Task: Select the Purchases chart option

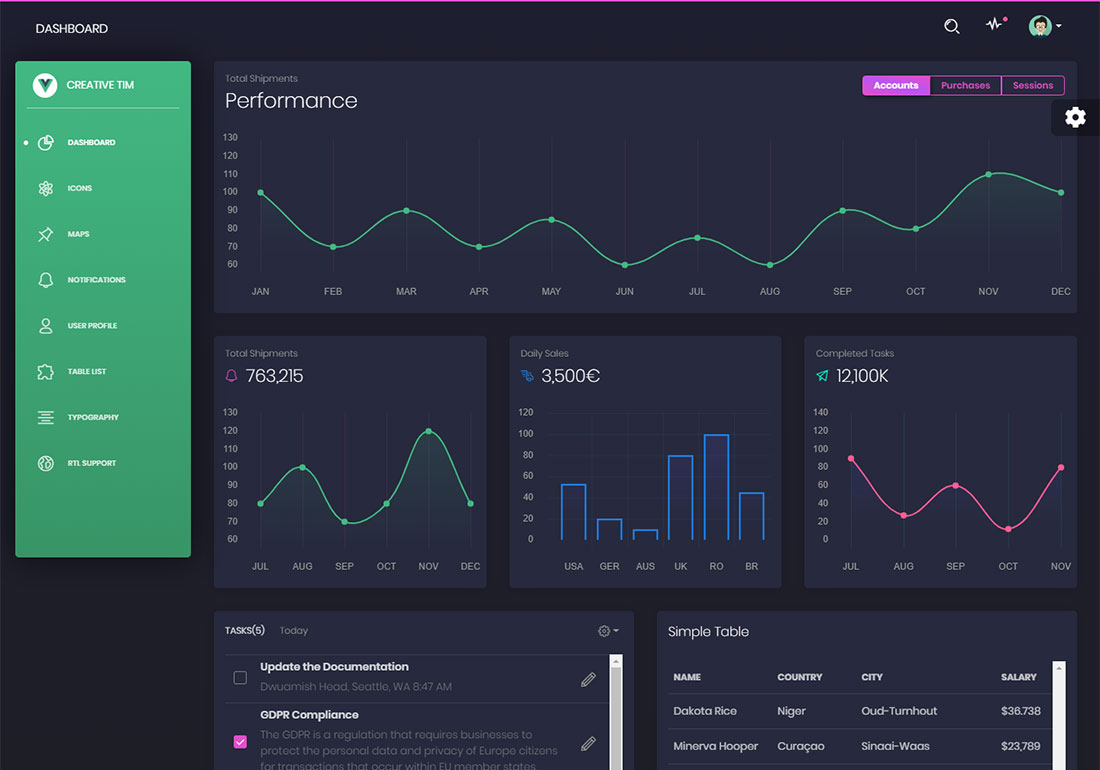Action: (965, 86)
